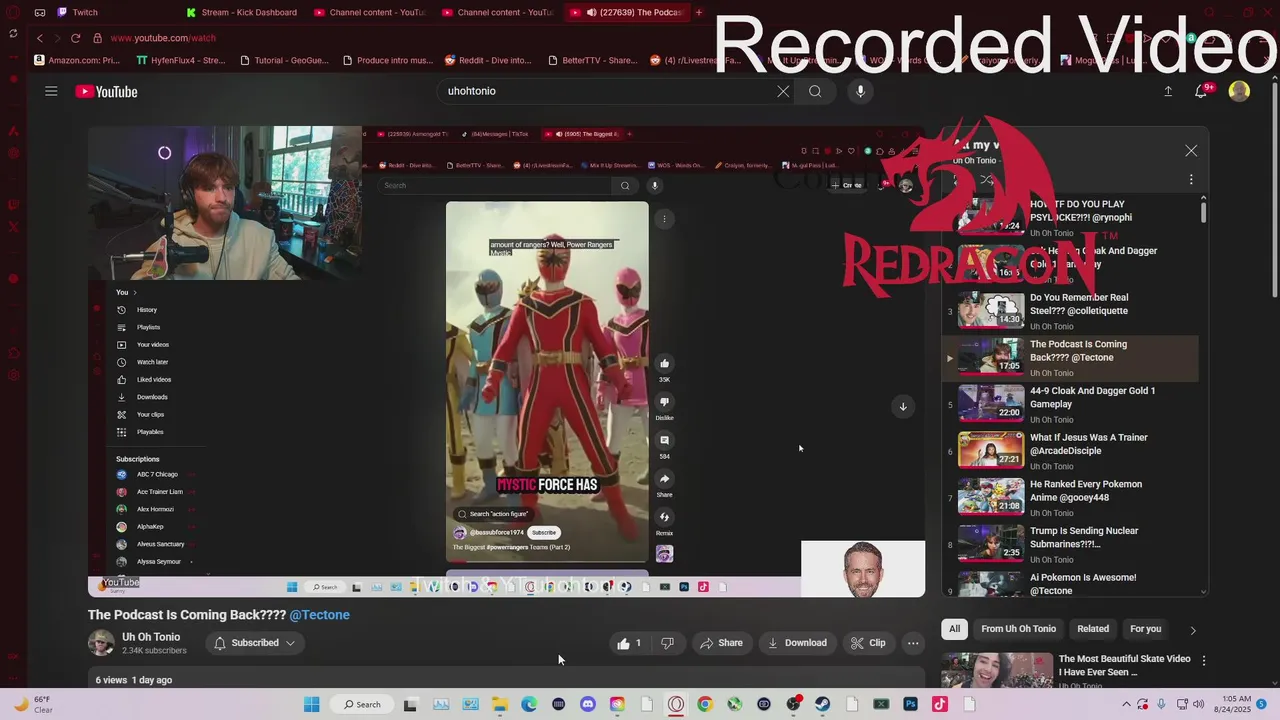The image size is (1280, 720).
Task: Dislike the video with thumbs down
Action: (x=668, y=643)
